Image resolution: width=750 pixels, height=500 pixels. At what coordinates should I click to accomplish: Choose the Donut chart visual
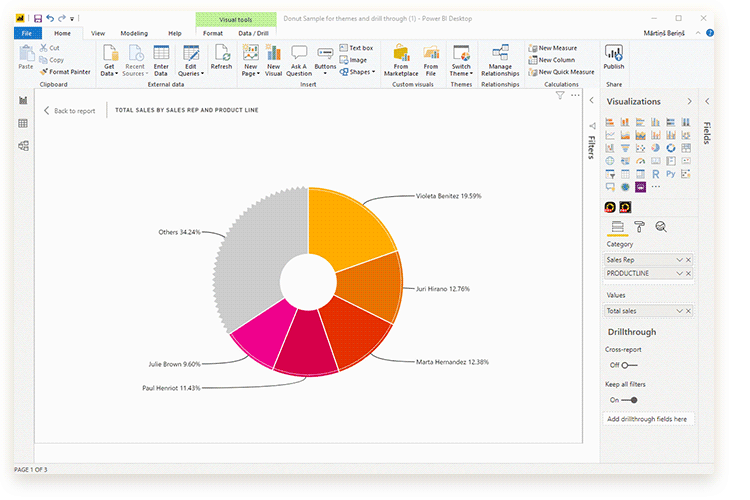pyautogui.click(x=671, y=148)
